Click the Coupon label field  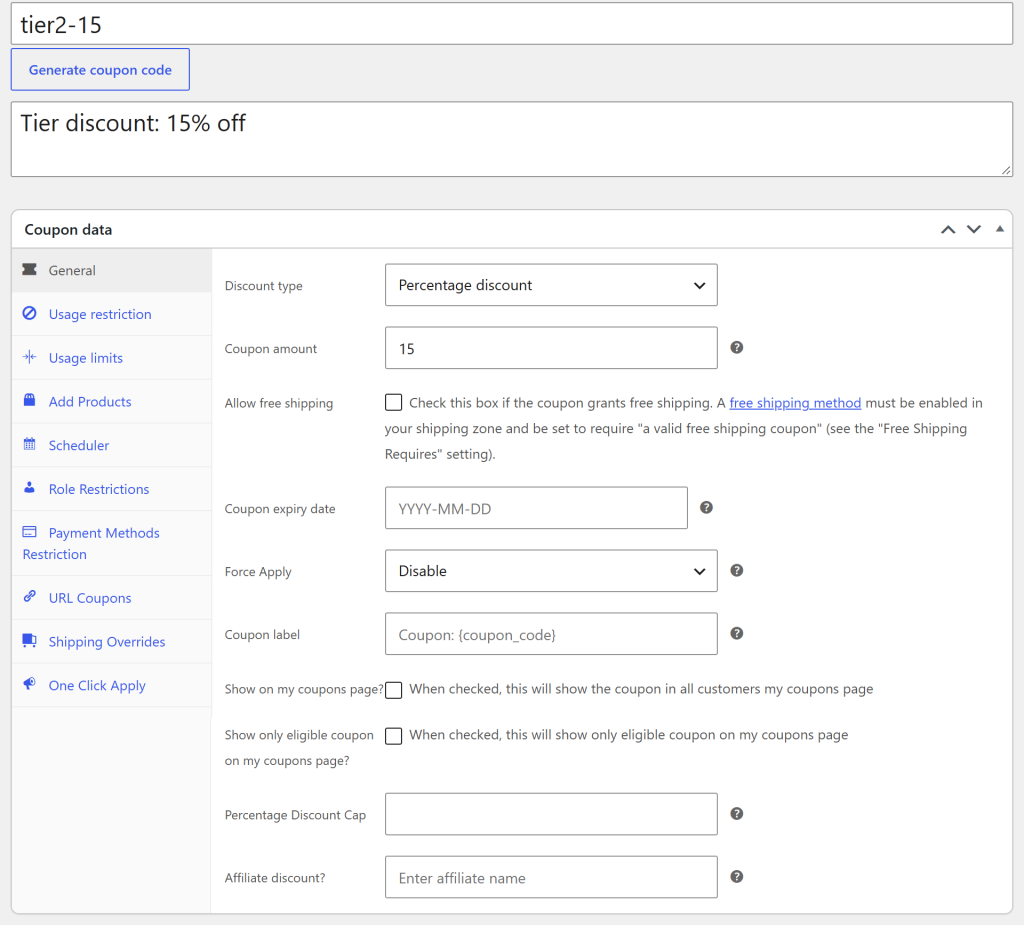click(x=551, y=634)
